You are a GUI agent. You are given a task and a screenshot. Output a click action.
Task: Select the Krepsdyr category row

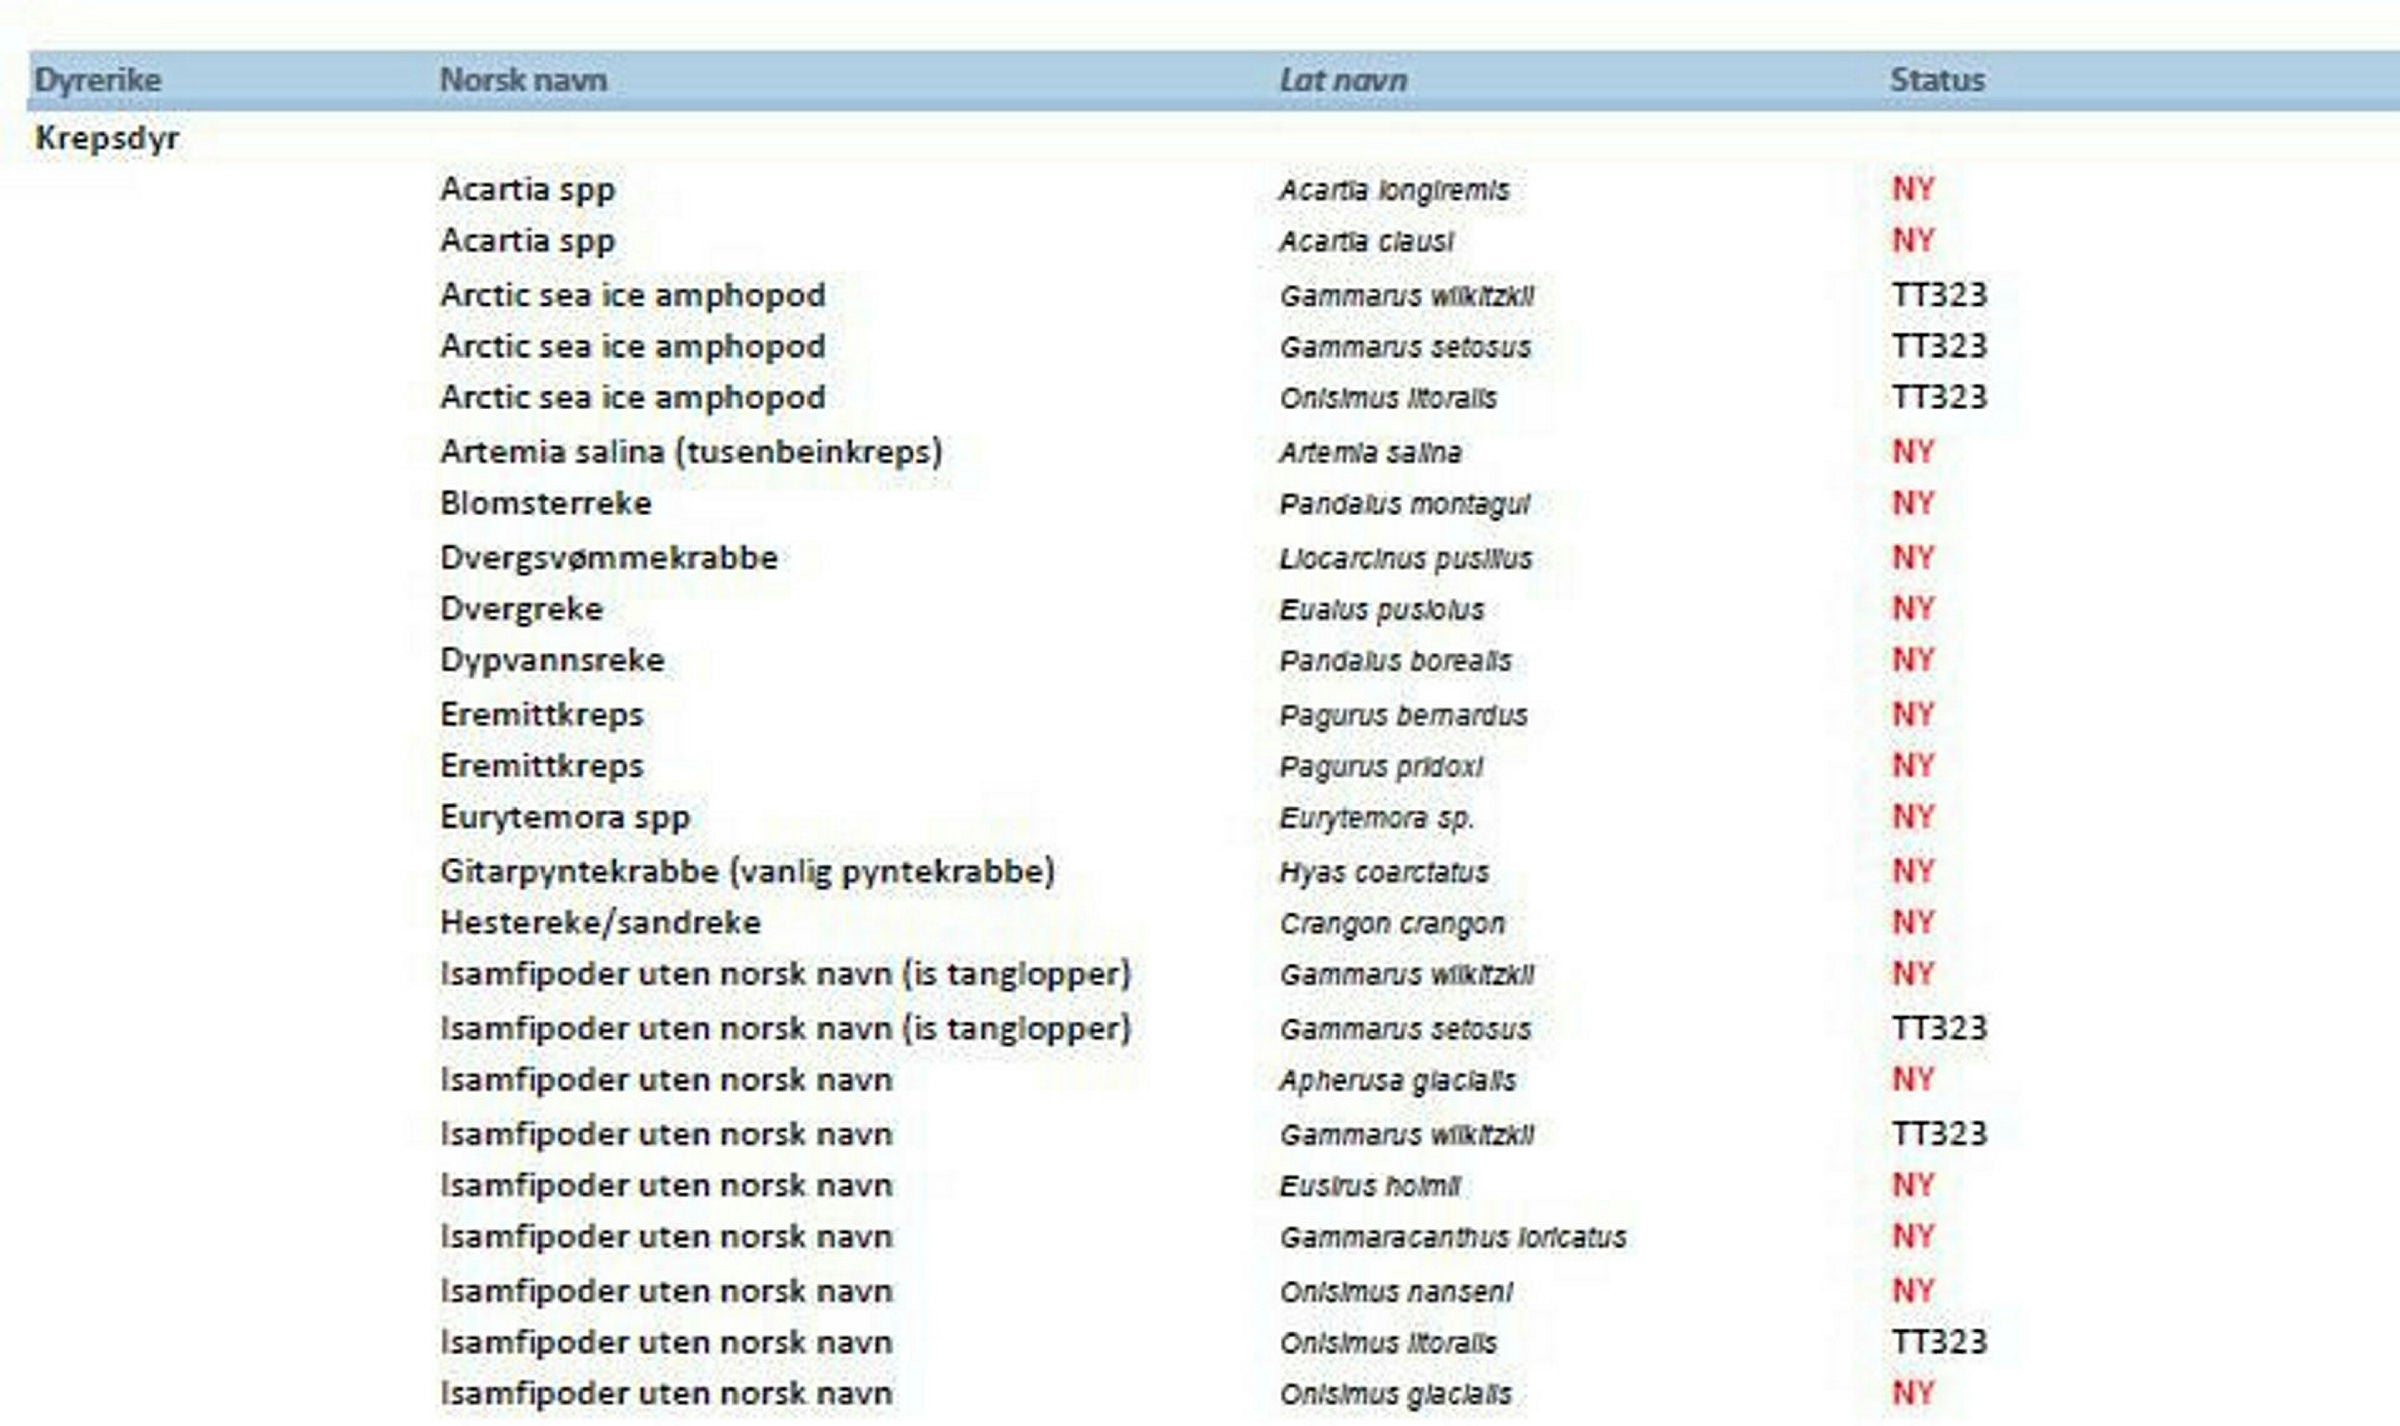tap(107, 138)
